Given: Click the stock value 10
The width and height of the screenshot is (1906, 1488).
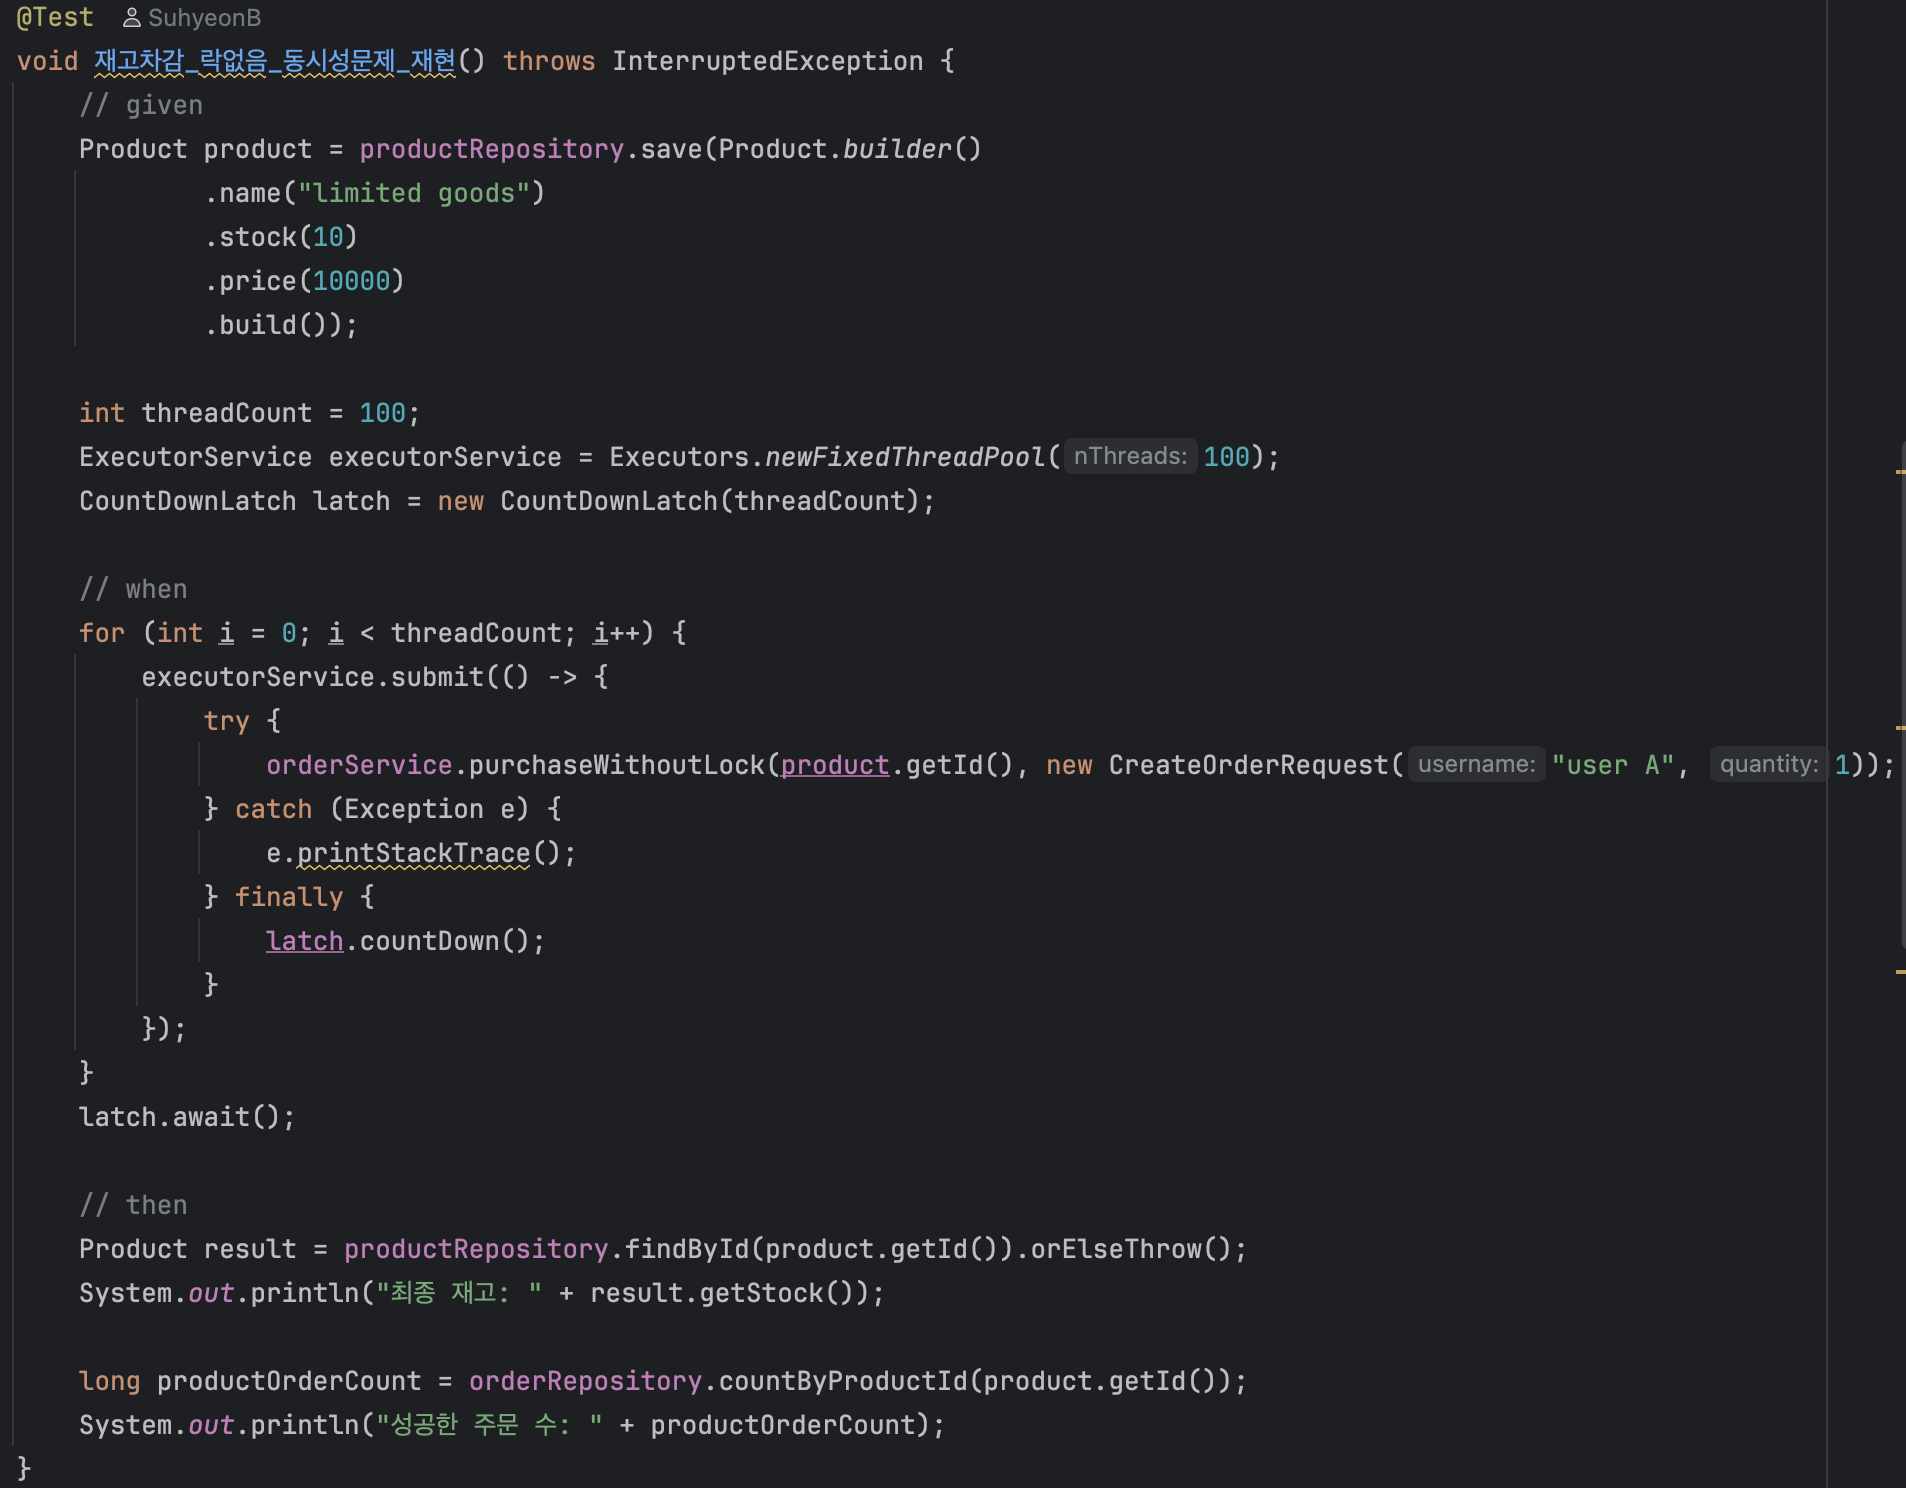Looking at the screenshot, I should point(328,237).
